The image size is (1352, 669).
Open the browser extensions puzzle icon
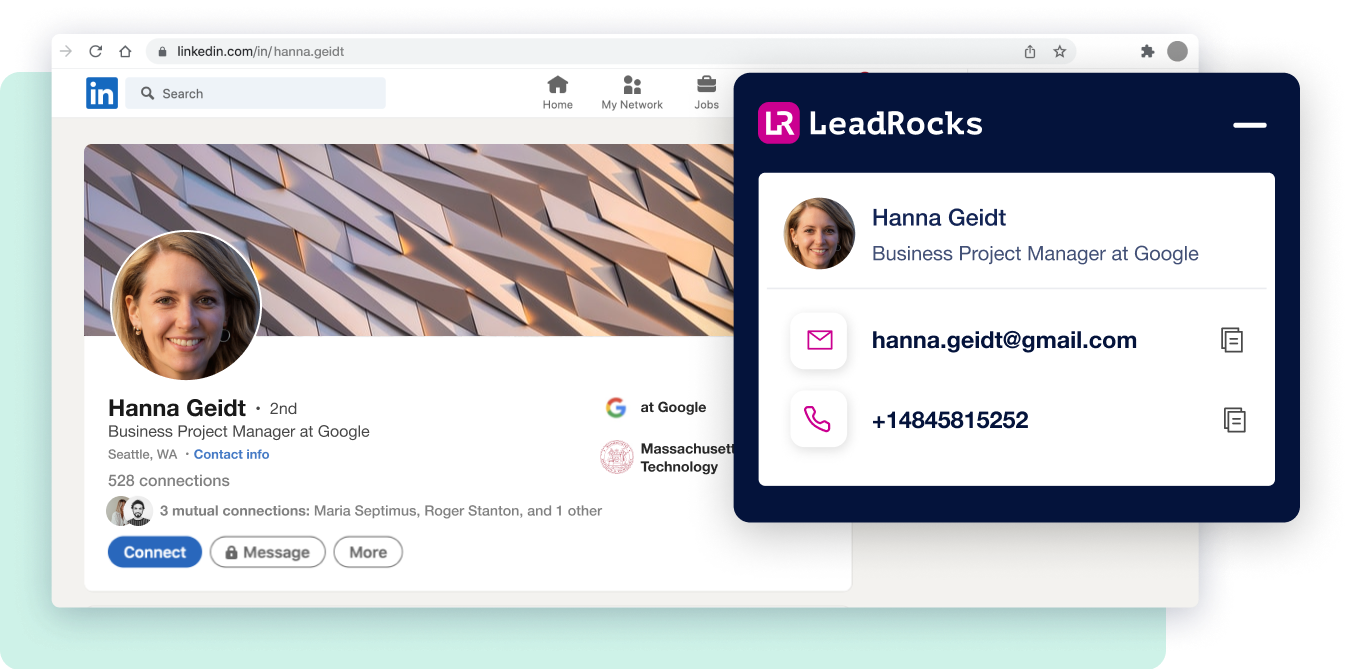[1147, 51]
